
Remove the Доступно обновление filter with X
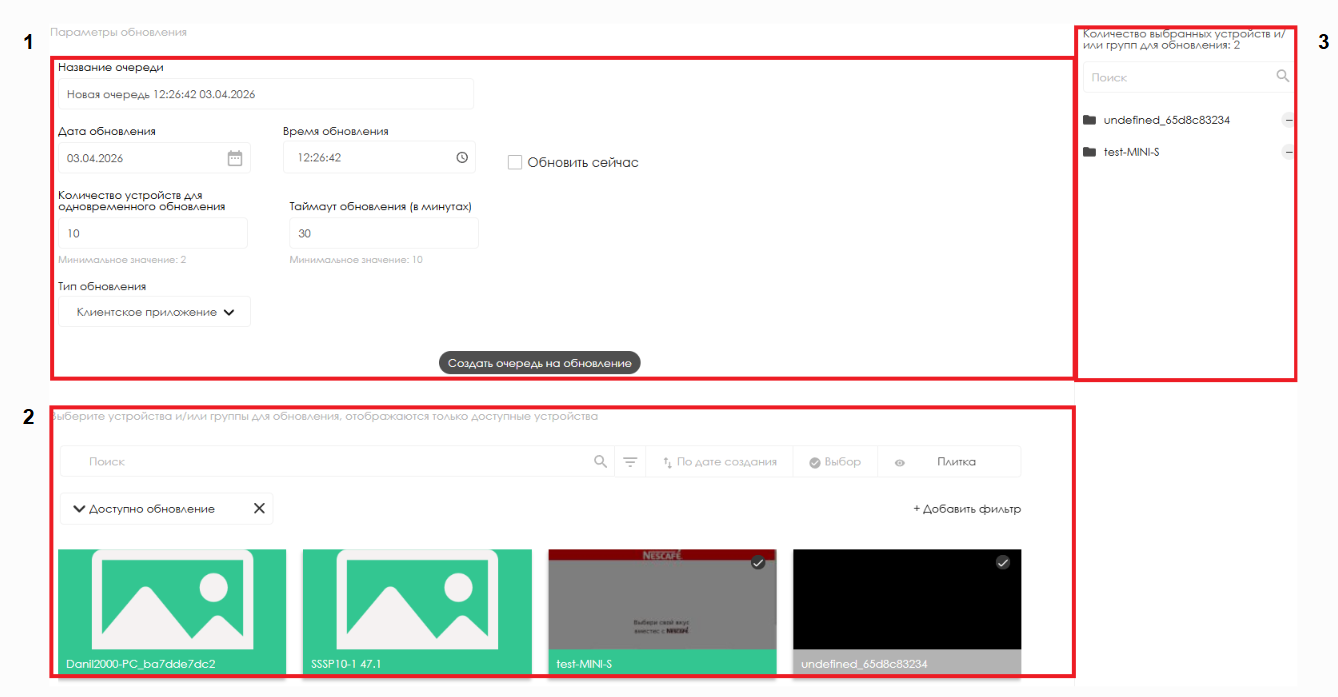[259, 508]
